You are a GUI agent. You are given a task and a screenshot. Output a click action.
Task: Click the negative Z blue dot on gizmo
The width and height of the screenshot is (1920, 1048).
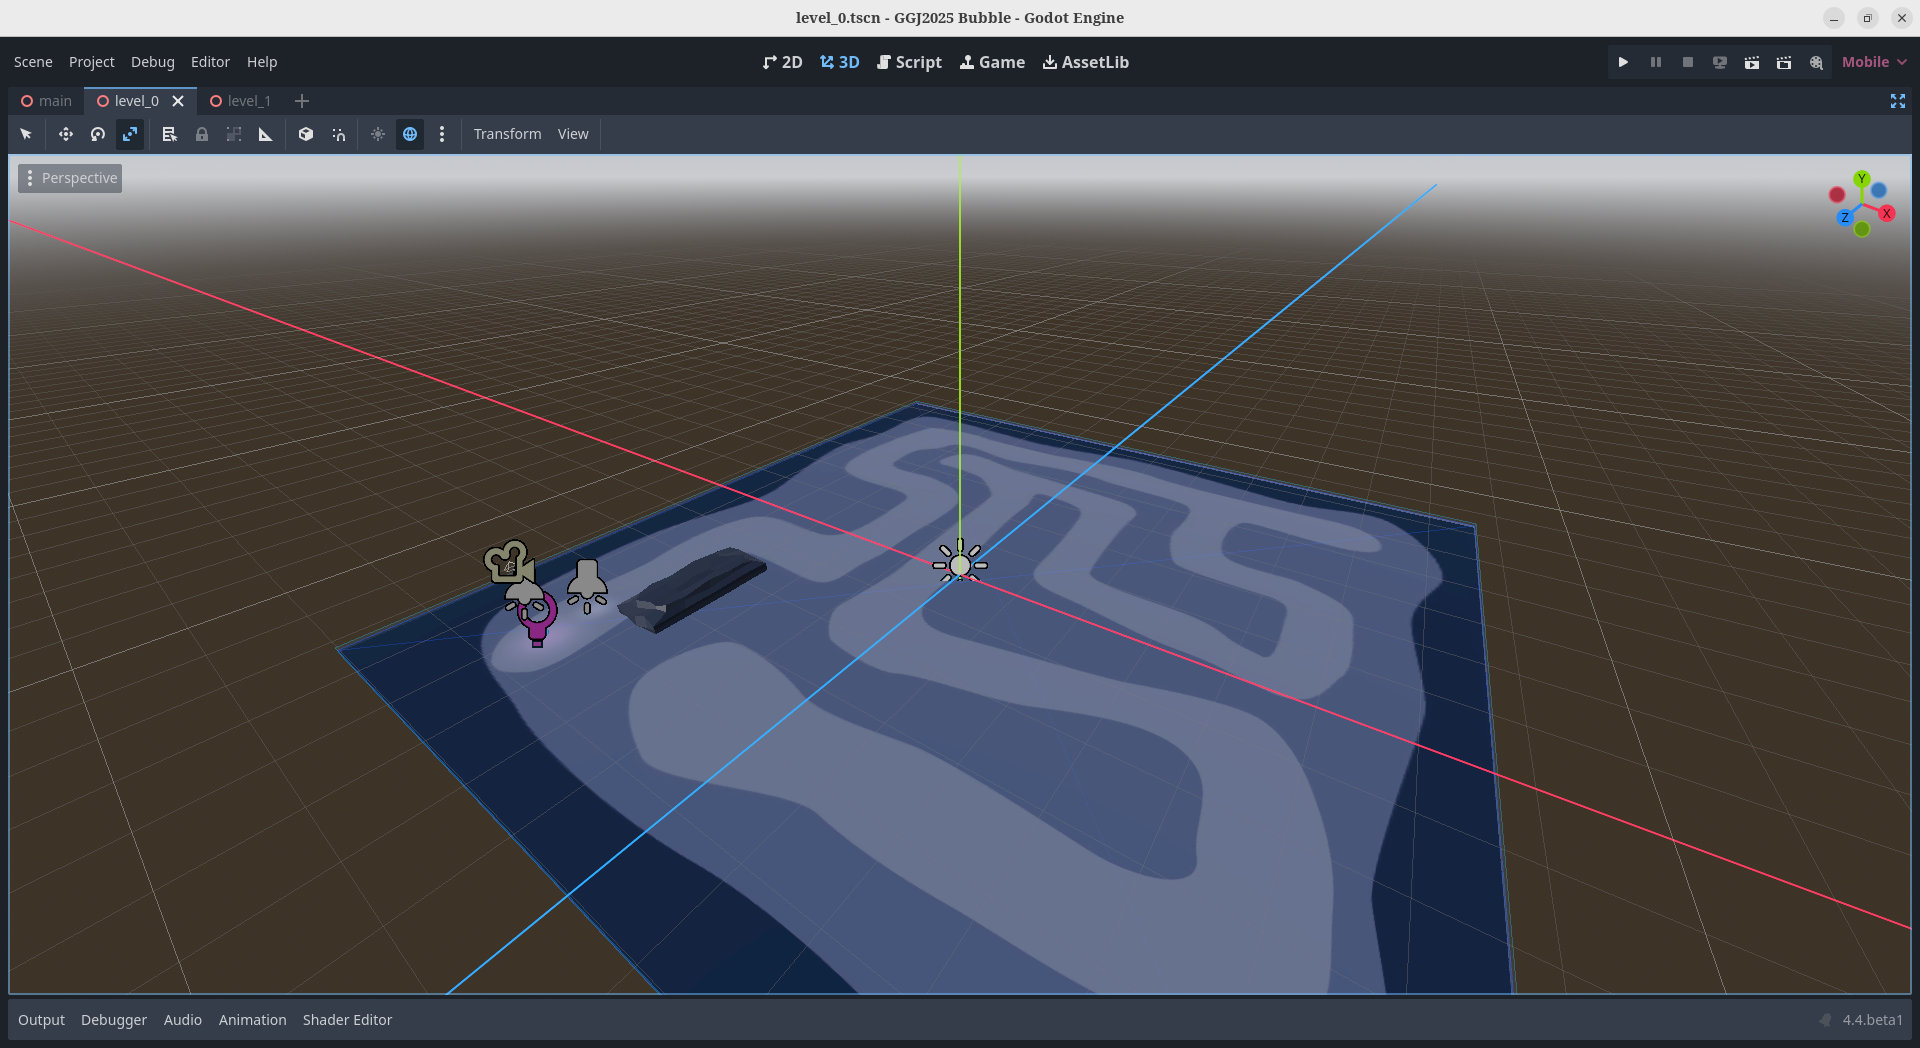pos(1879,190)
